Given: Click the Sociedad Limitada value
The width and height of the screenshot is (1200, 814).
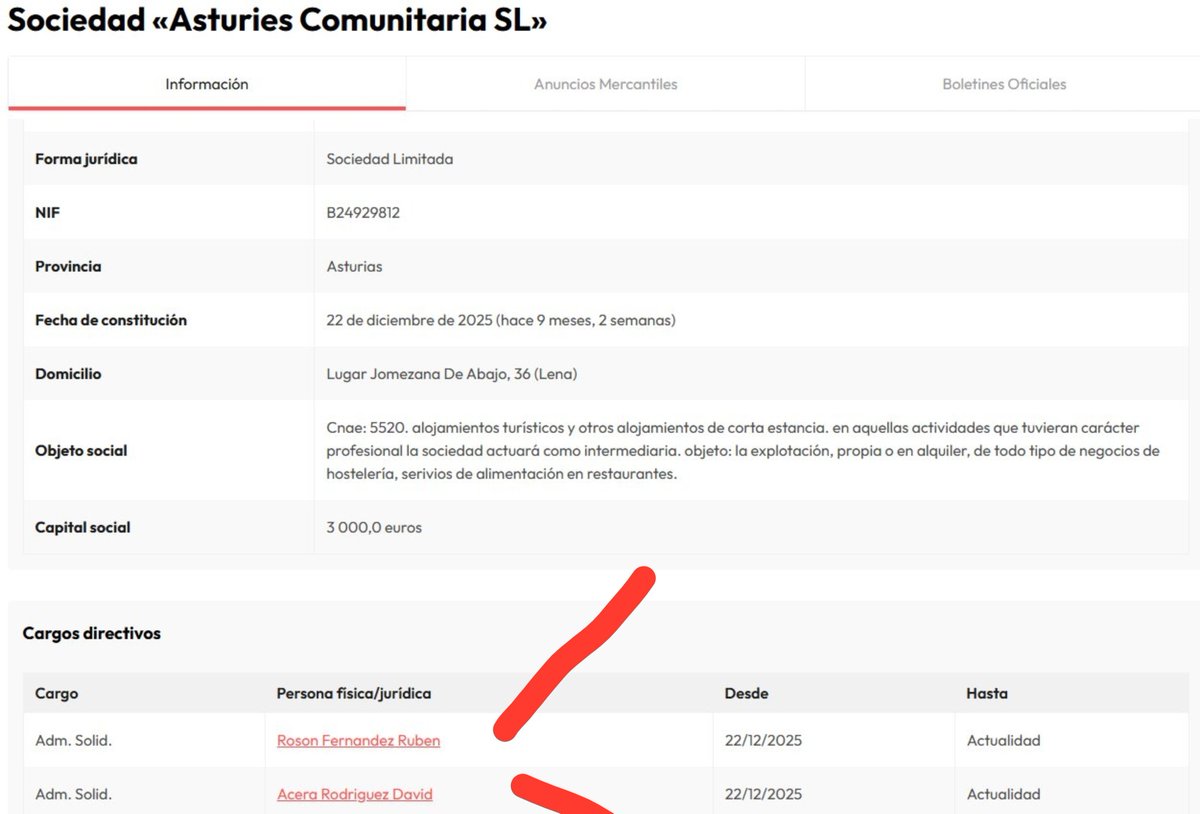Looking at the screenshot, I should (x=390, y=159).
